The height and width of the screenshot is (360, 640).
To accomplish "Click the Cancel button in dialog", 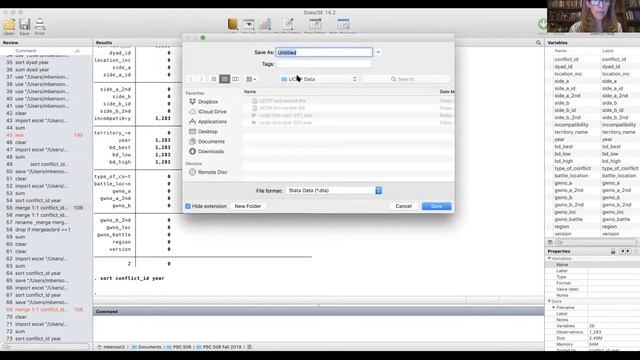I will [x=403, y=206].
